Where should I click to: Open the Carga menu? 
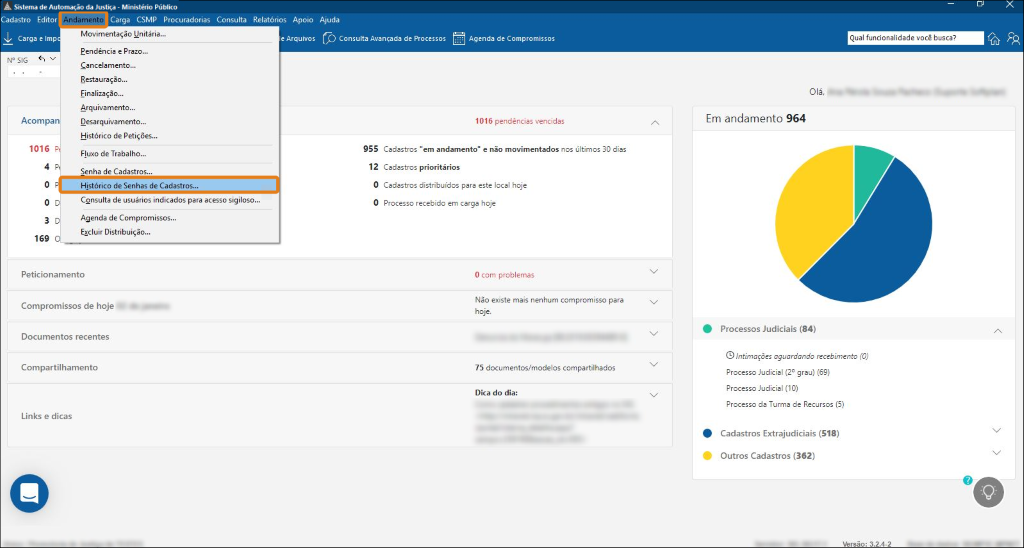(120, 20)
